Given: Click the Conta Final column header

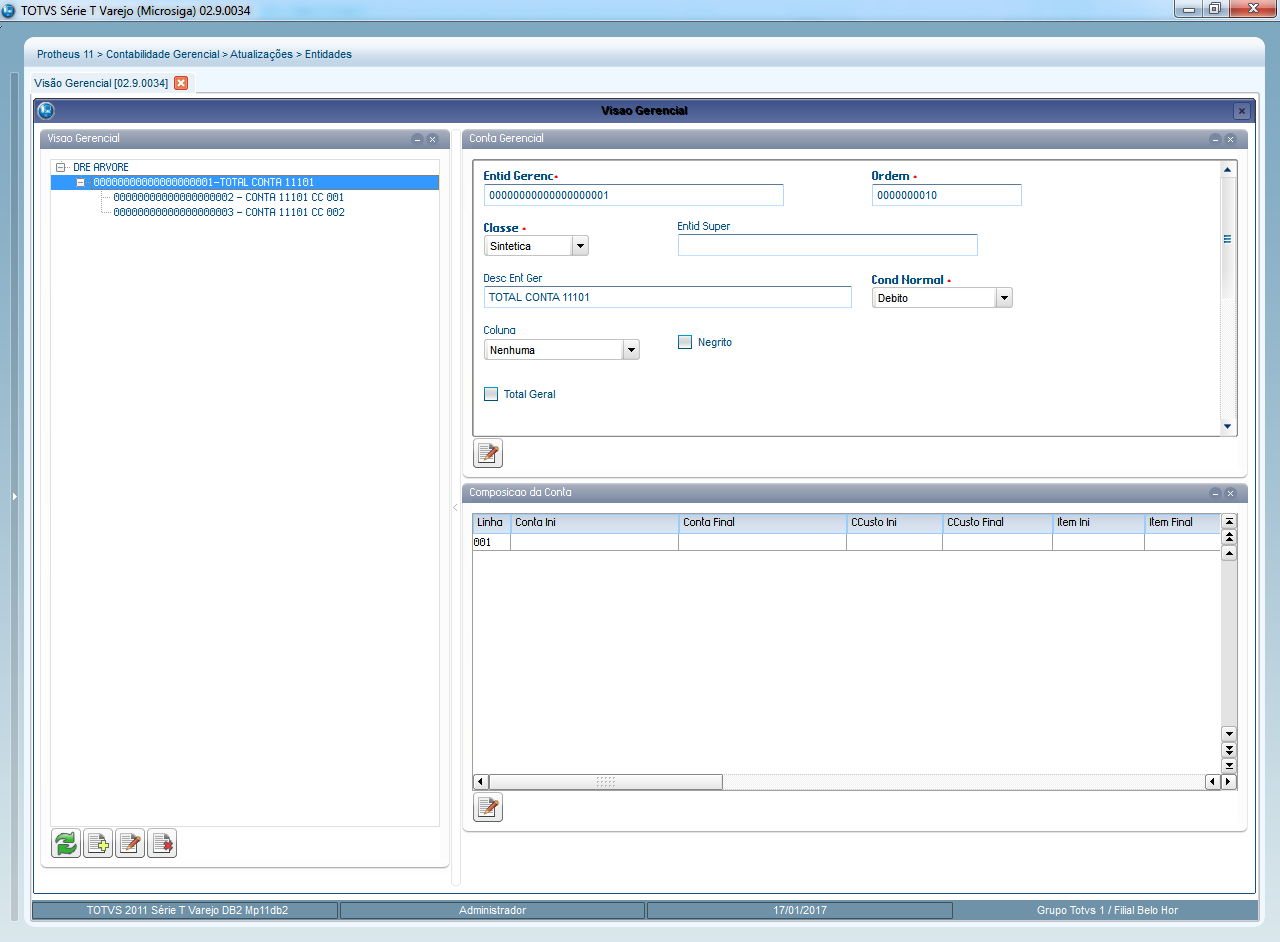Looking at the screenshot, I should pyautogui.click(x=762, y=523).
